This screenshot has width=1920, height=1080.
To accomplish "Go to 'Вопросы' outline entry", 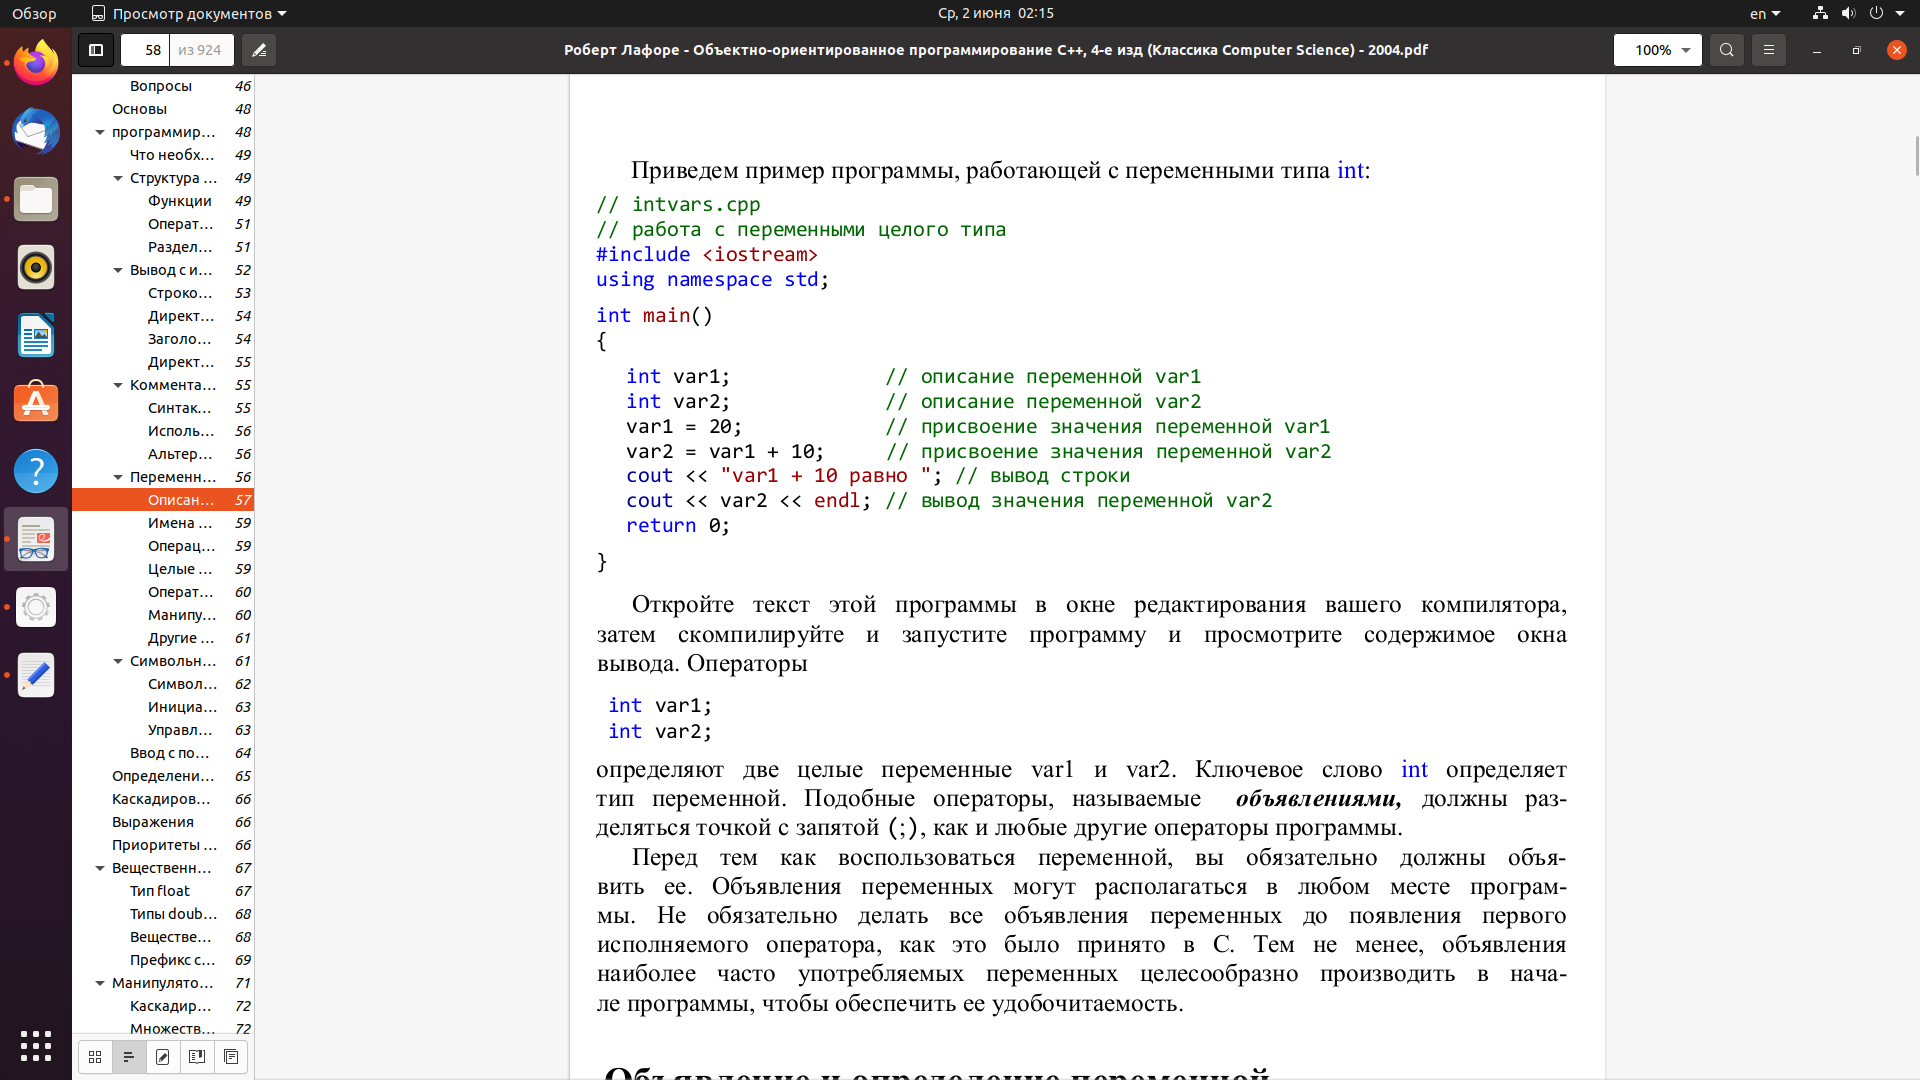I will [163, 86].
